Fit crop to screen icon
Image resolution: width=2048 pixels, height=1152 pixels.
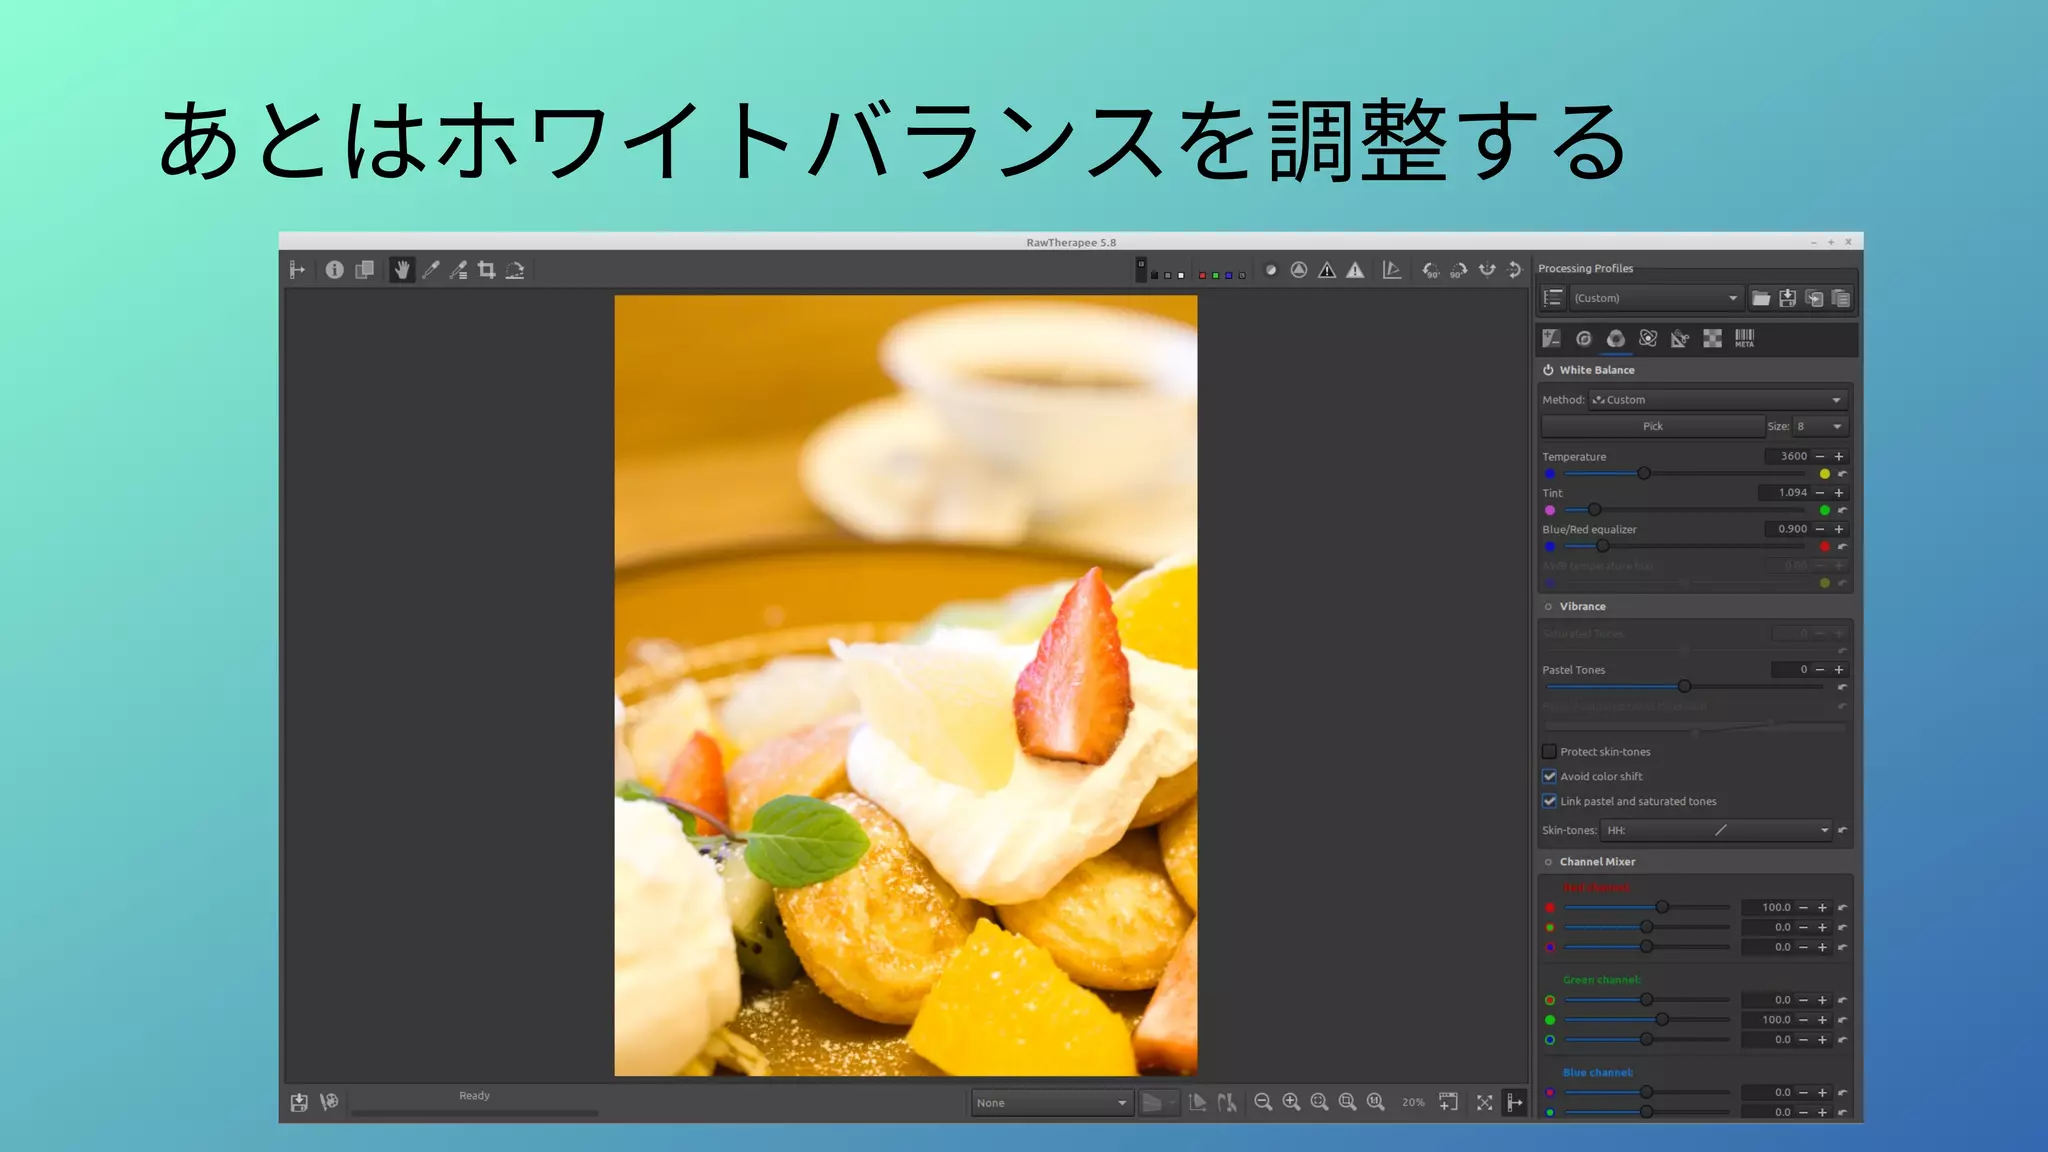click(1347, 1102)
